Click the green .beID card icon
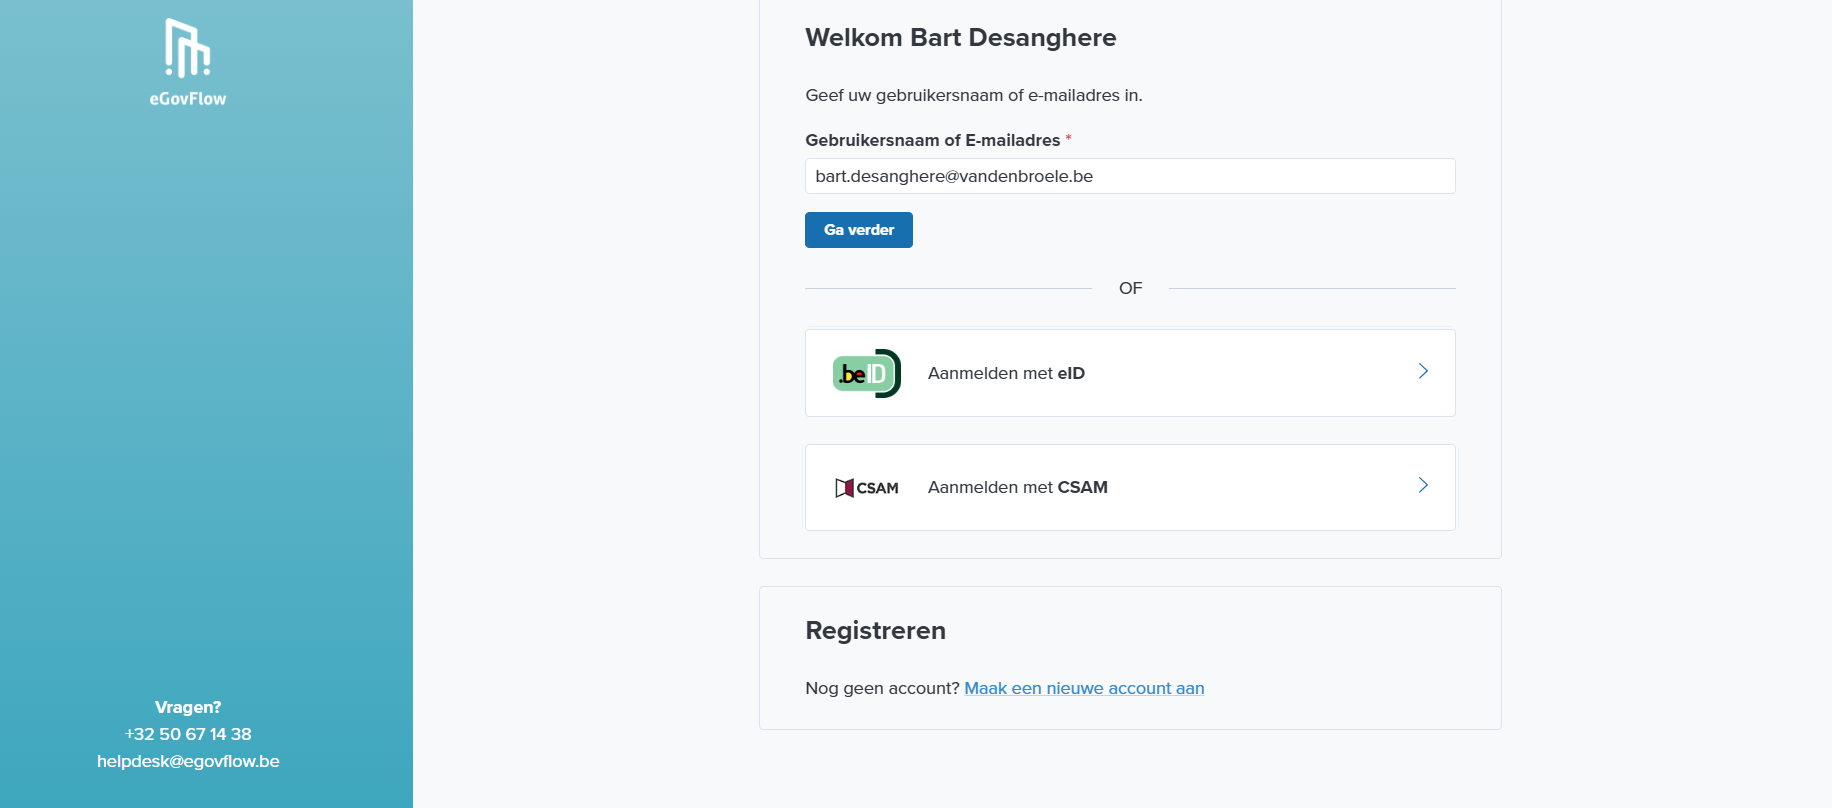Viewport: 1832px width, 808px height. (866, 373)
